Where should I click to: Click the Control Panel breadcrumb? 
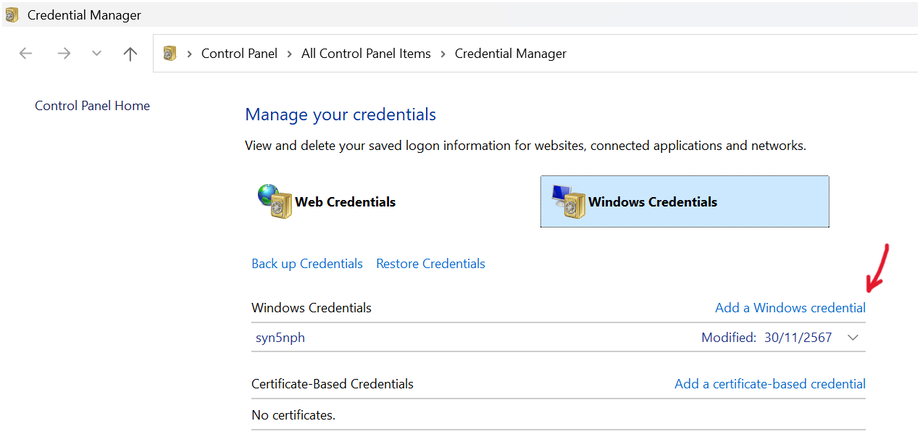pyautogui.click(x=239, y=54)
